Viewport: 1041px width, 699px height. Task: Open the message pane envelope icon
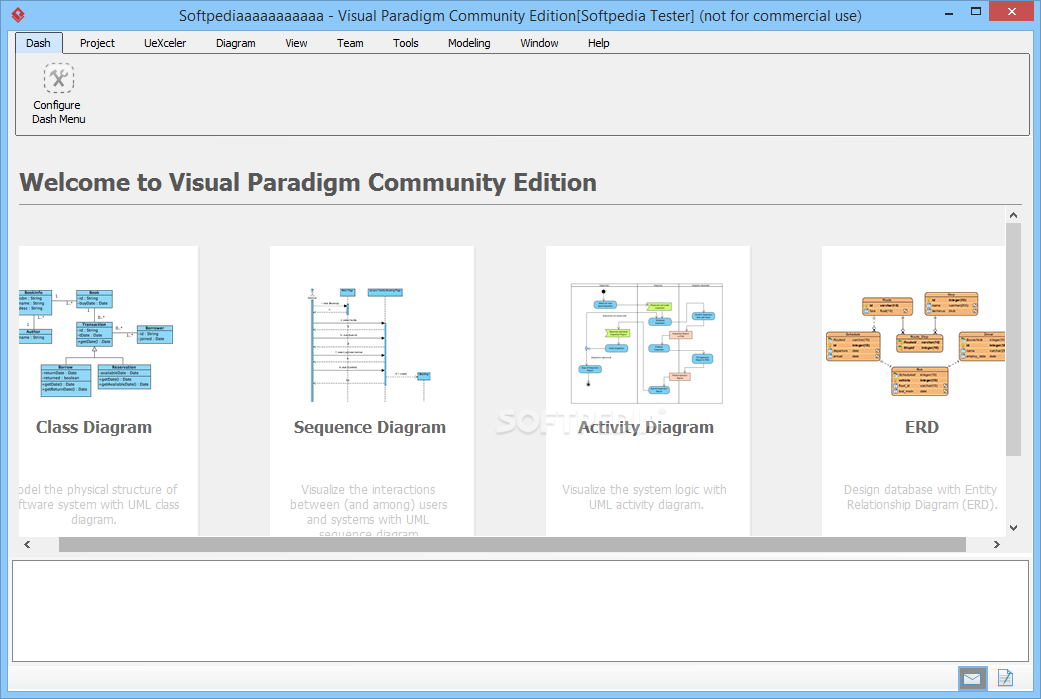click(973, 678)
